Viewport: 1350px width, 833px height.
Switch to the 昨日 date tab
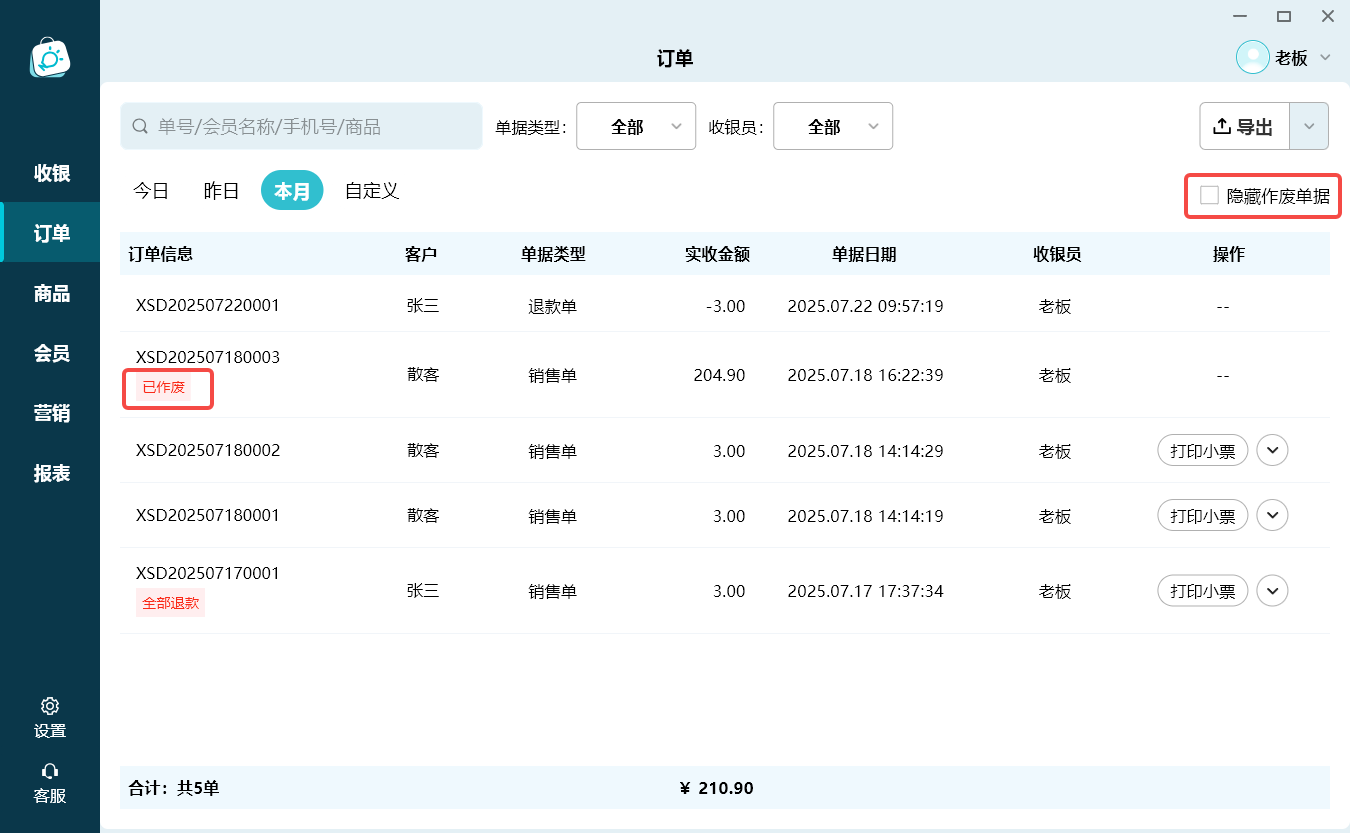[221, 190]
